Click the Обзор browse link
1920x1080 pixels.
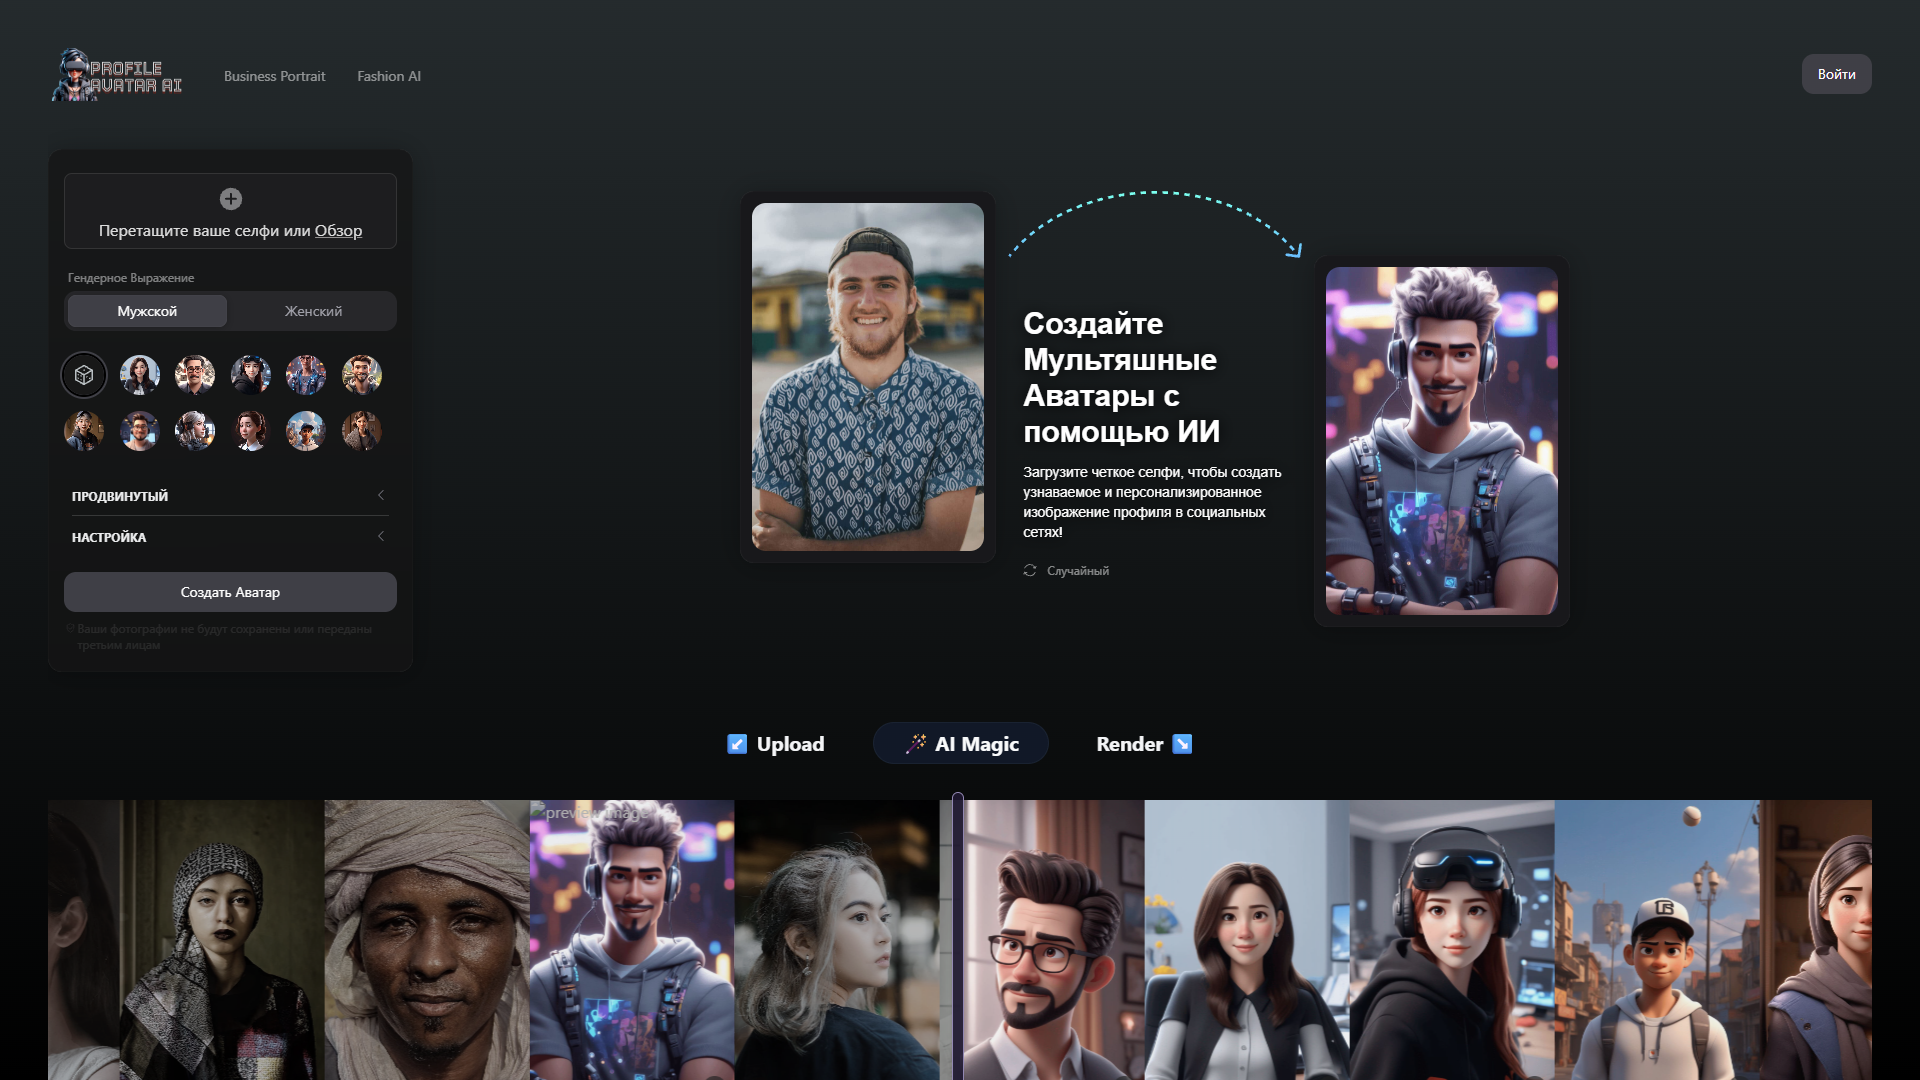point(338,231)
